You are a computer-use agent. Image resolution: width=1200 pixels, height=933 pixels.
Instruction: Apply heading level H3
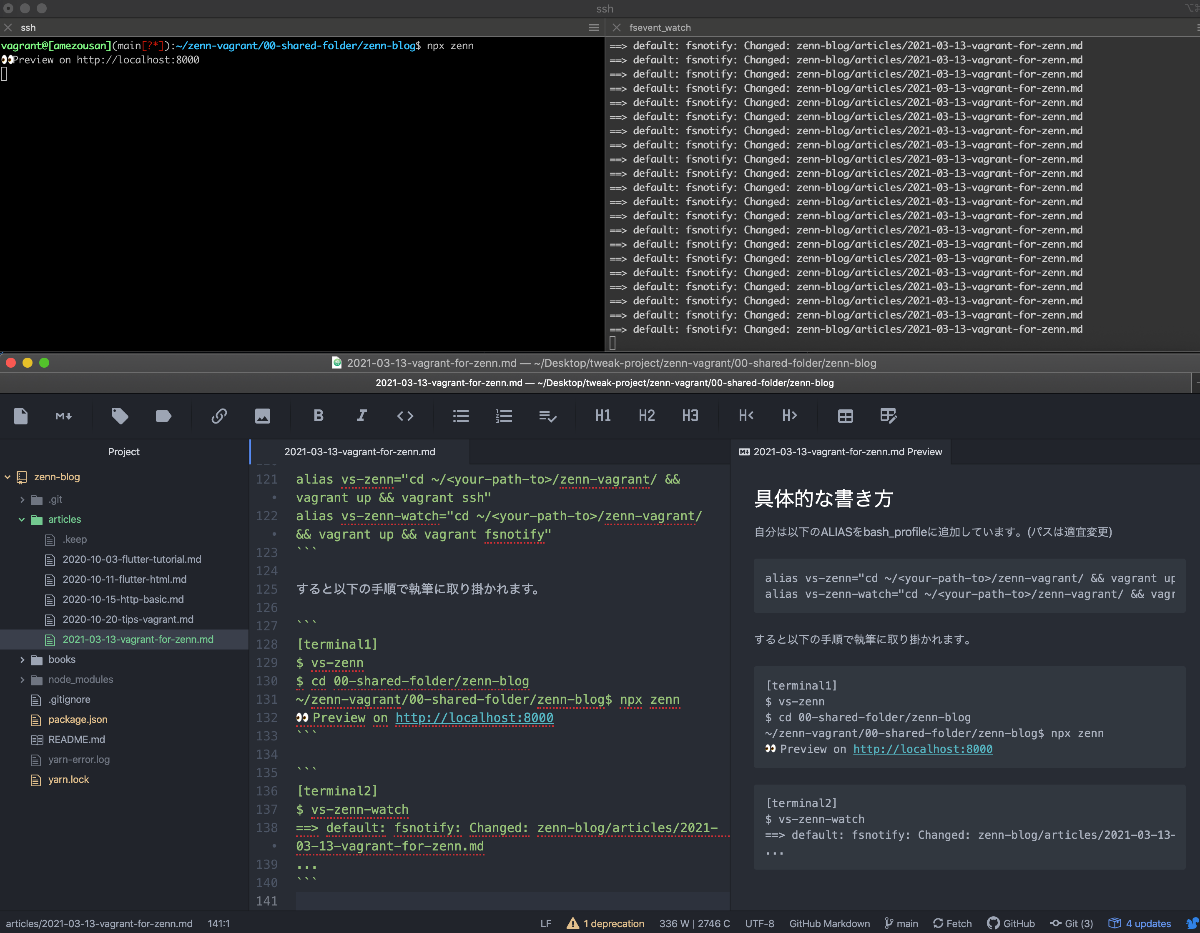coord(690,416)
